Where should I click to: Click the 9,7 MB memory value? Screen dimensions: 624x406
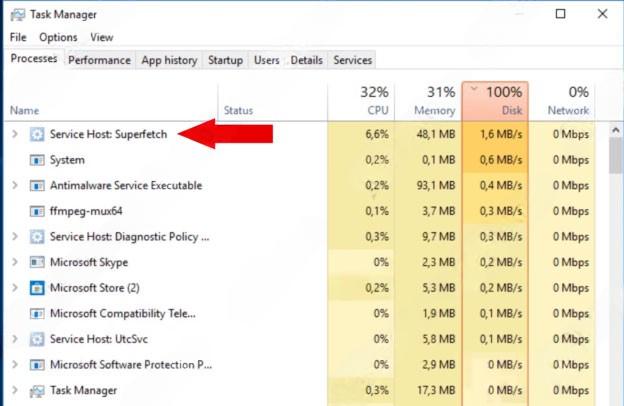[x=439, y=237]
